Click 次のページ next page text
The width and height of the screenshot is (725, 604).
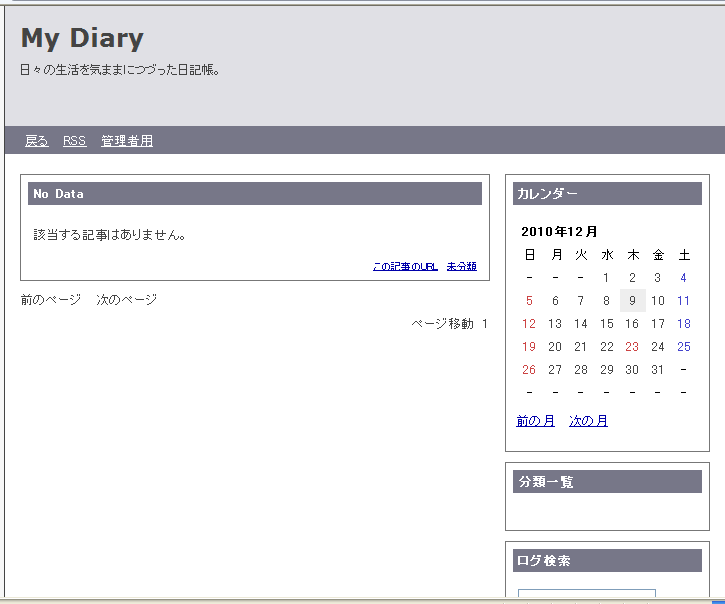(x=127, y=300)
